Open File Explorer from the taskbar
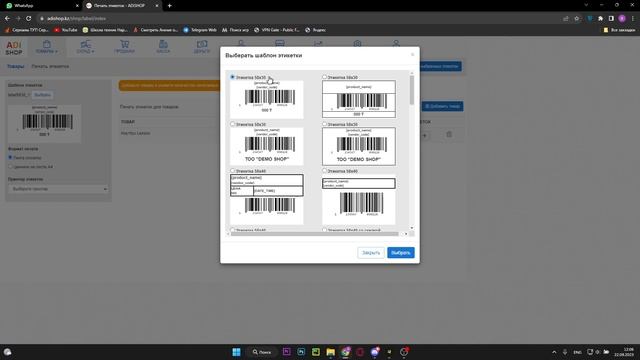Image resolution: width=640 pixels, height=360 pixels. click(331, 352)
